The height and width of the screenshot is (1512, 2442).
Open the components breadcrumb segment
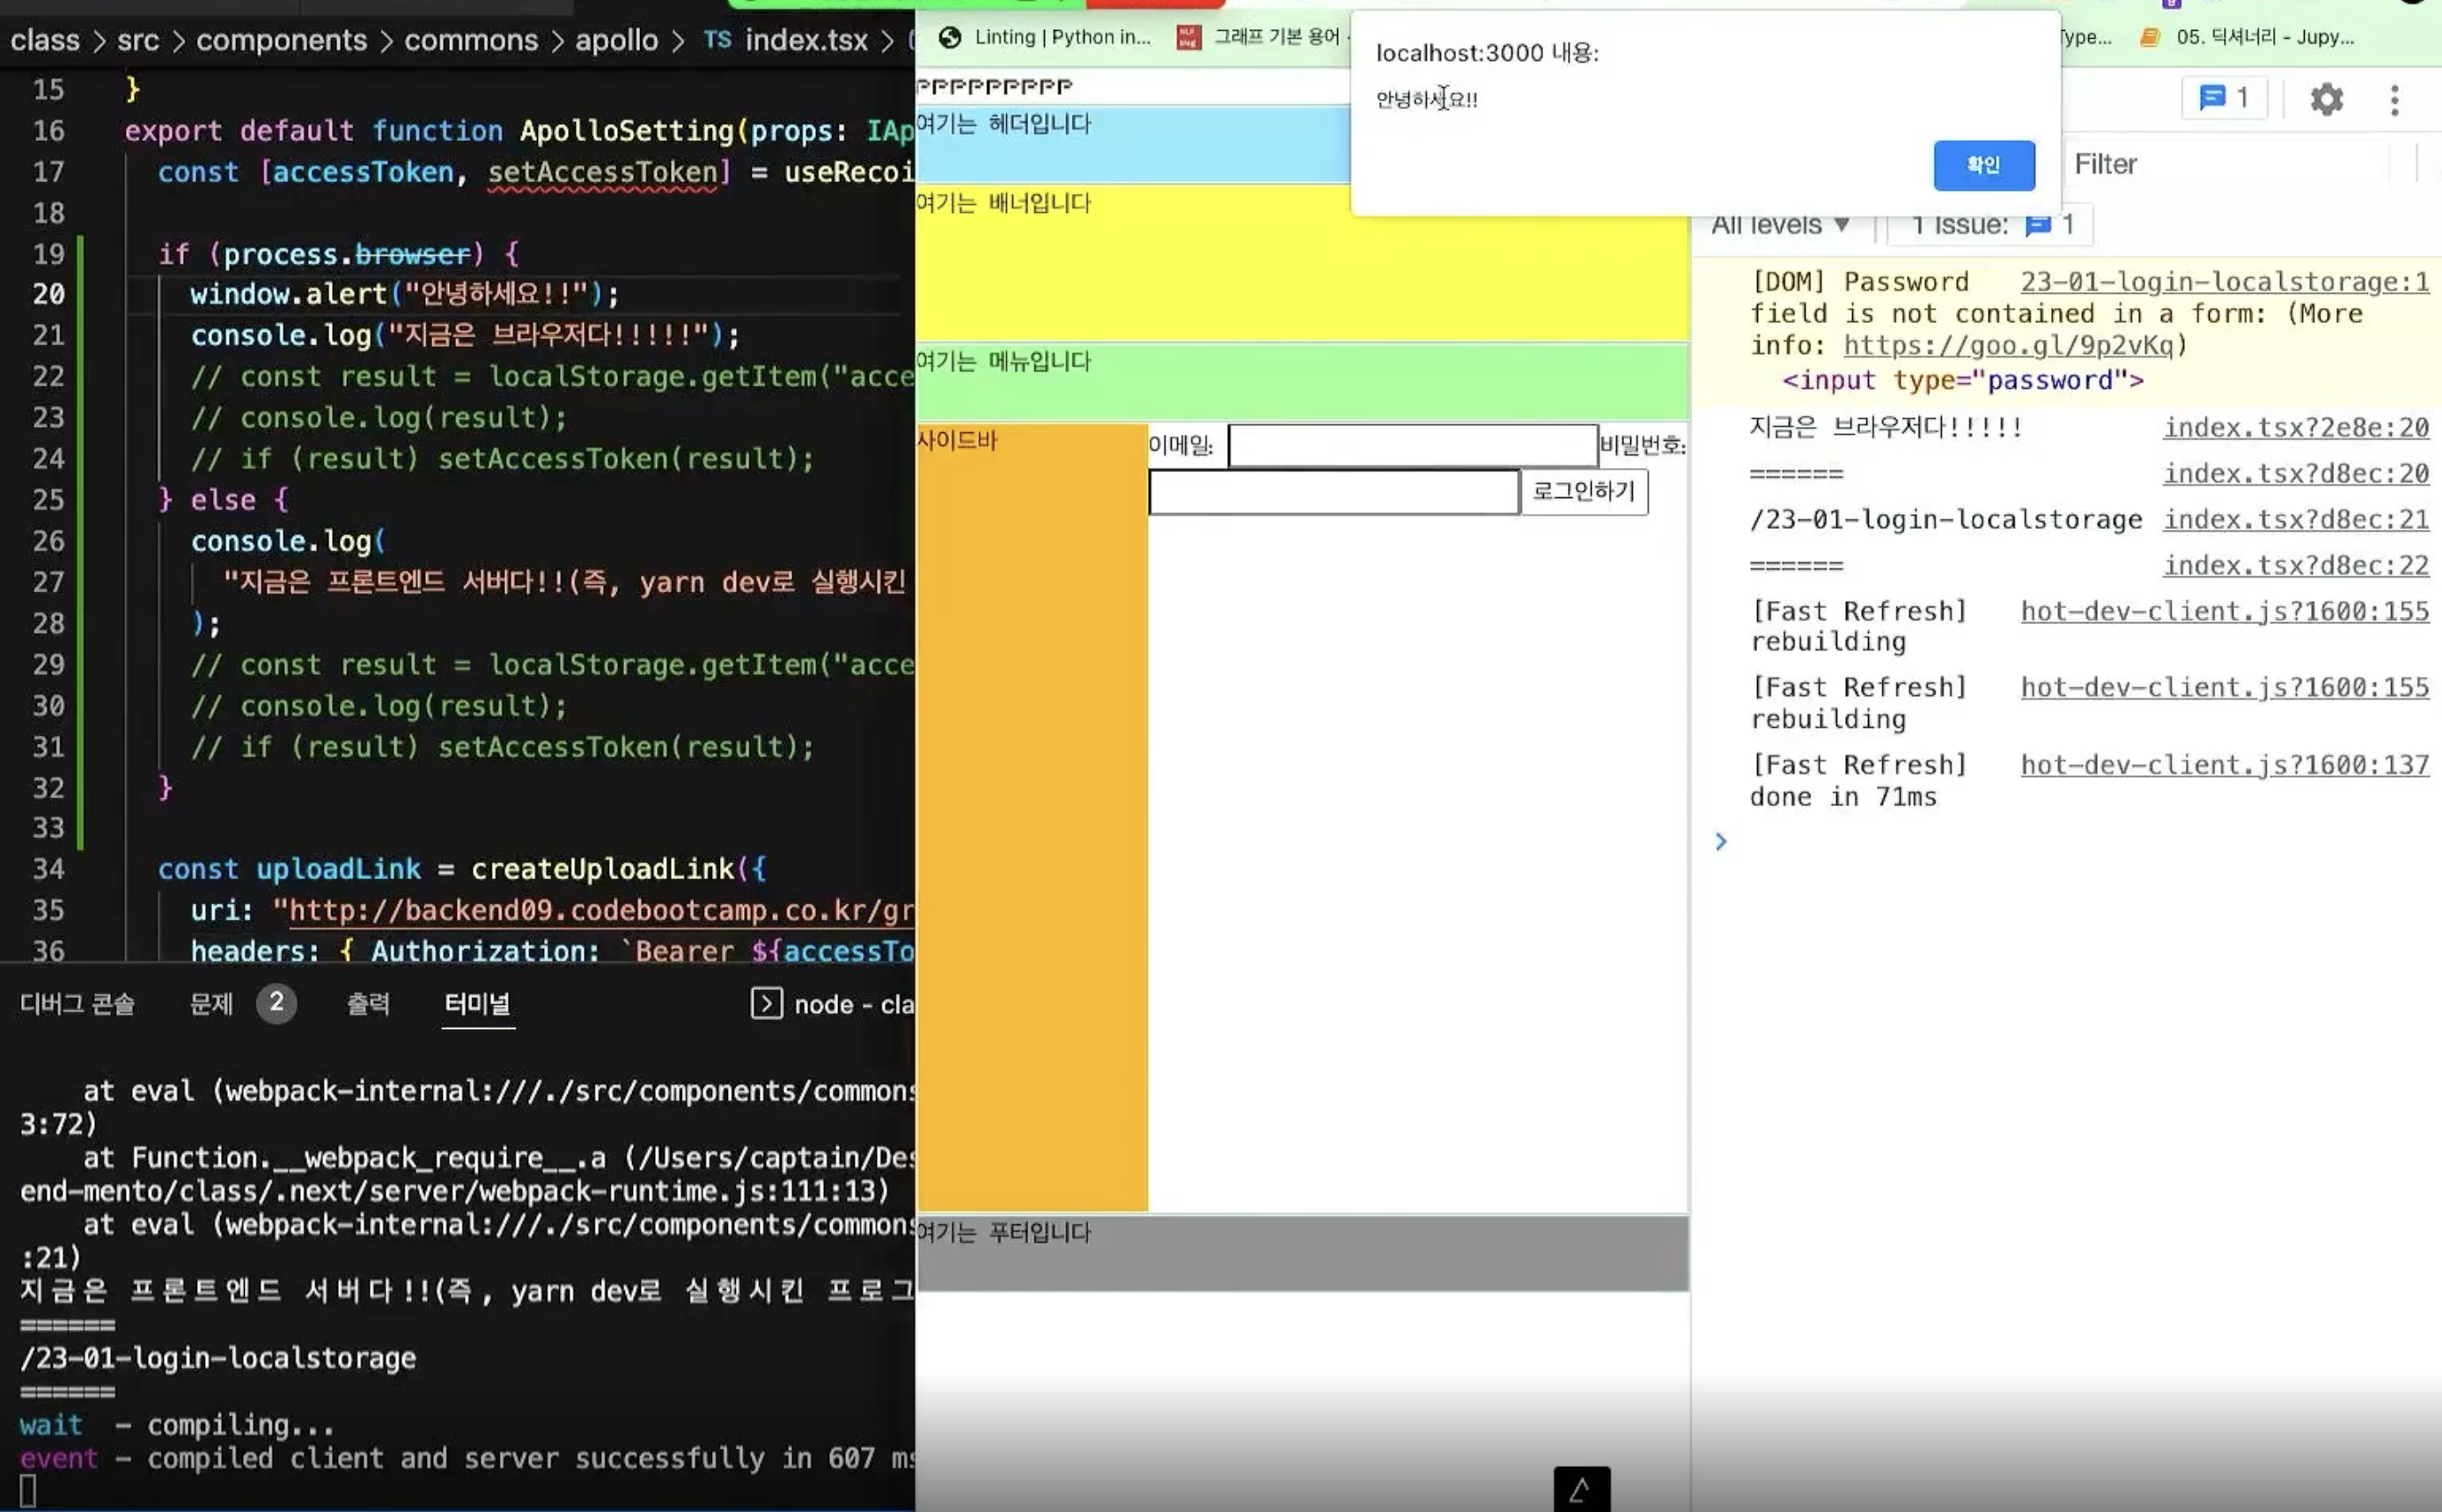[281, 40]
